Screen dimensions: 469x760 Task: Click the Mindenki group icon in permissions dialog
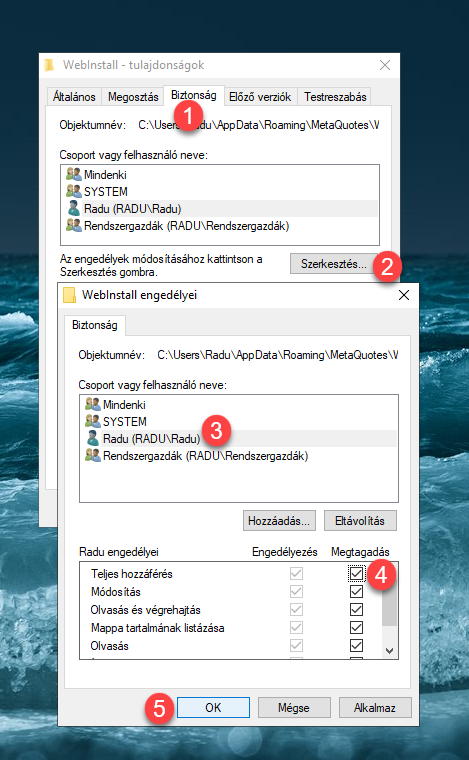(x=93, y=404)
